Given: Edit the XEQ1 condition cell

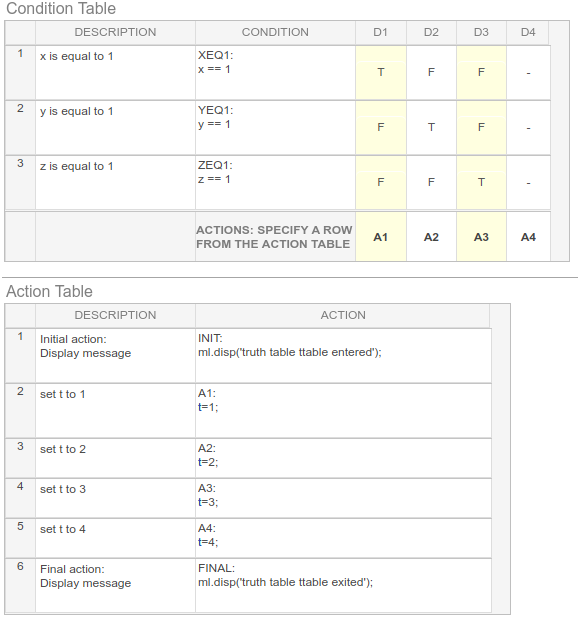Looking at the screenshot, I should [x=275, y=72].
